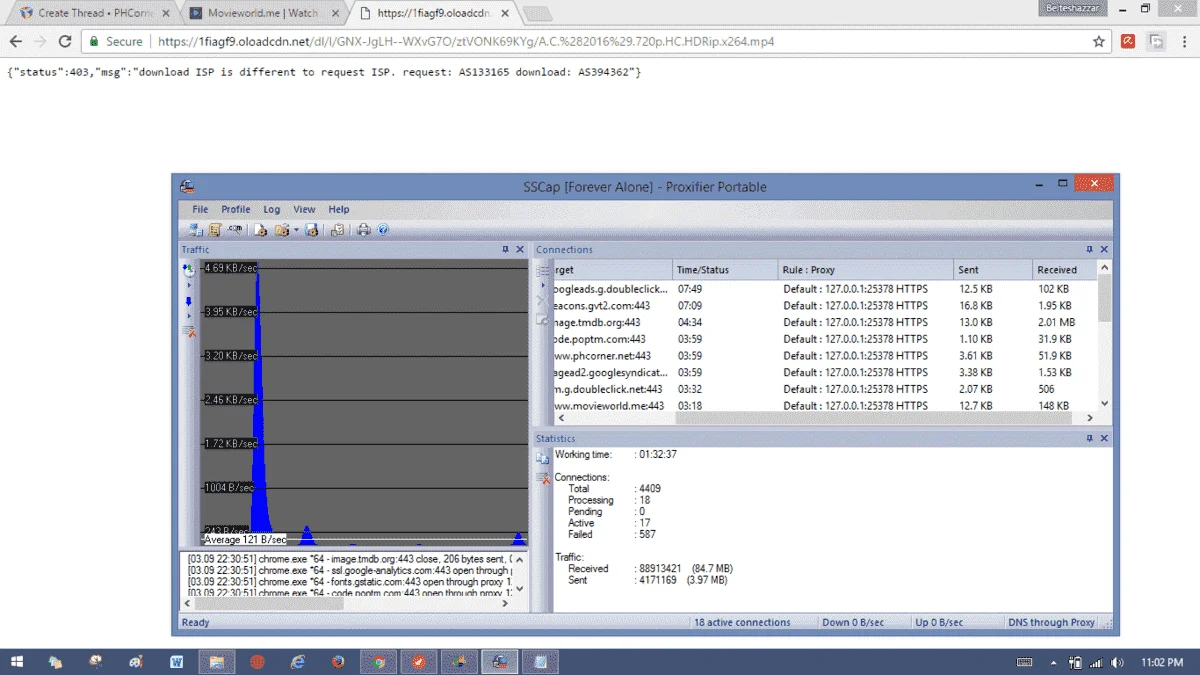
Task: Bookmark this page with the star icon
Action: pos(1099,42)
